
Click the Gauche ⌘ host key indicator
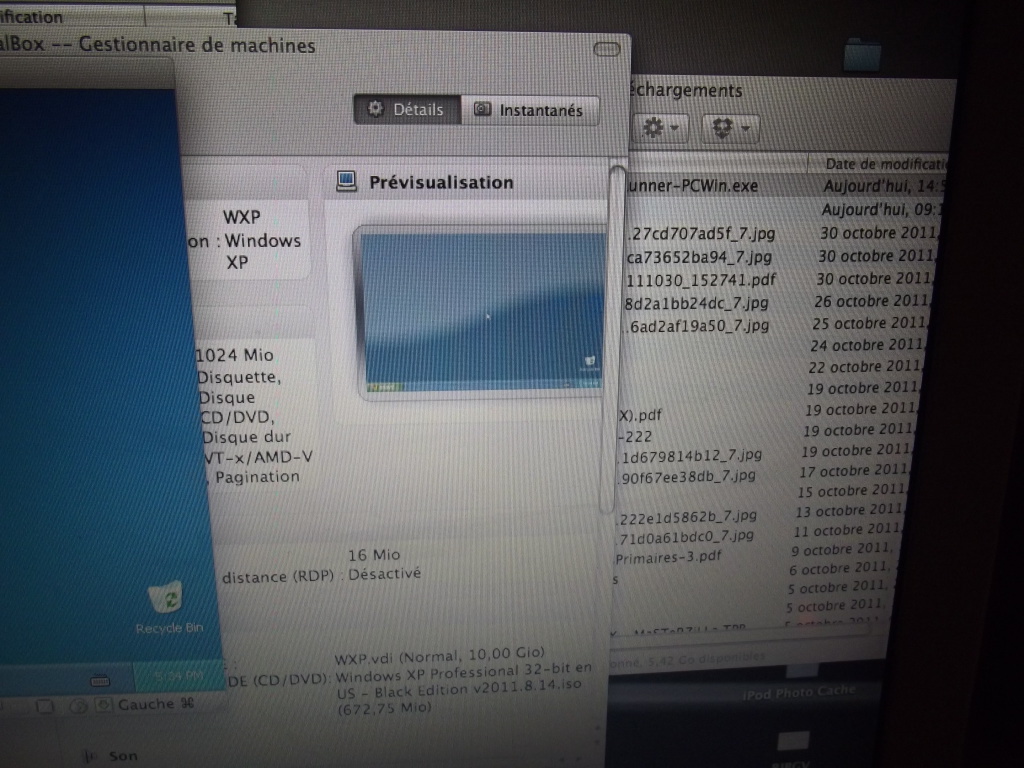pyautogui.click(x=156, y=704)
